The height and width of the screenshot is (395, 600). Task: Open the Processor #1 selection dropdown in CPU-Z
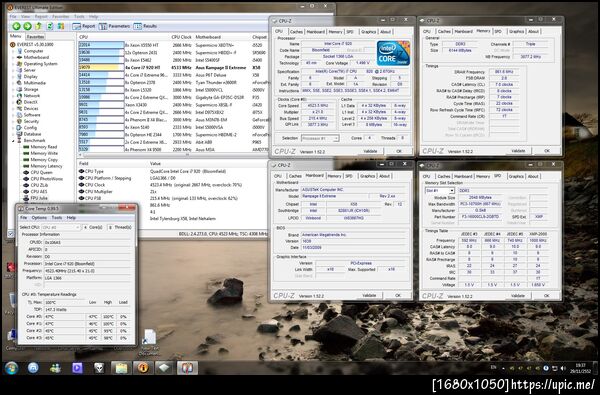click(320, 138)
